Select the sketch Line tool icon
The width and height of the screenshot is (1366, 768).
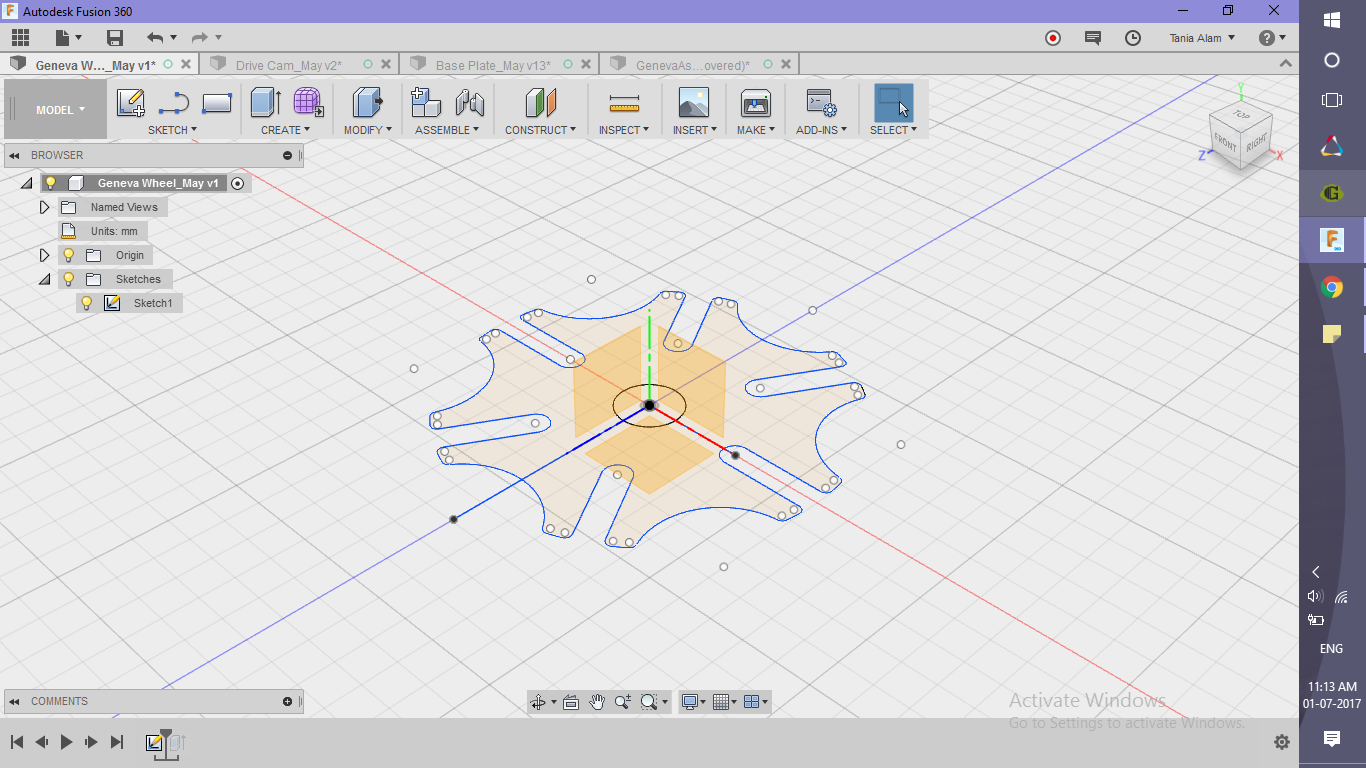174,103
